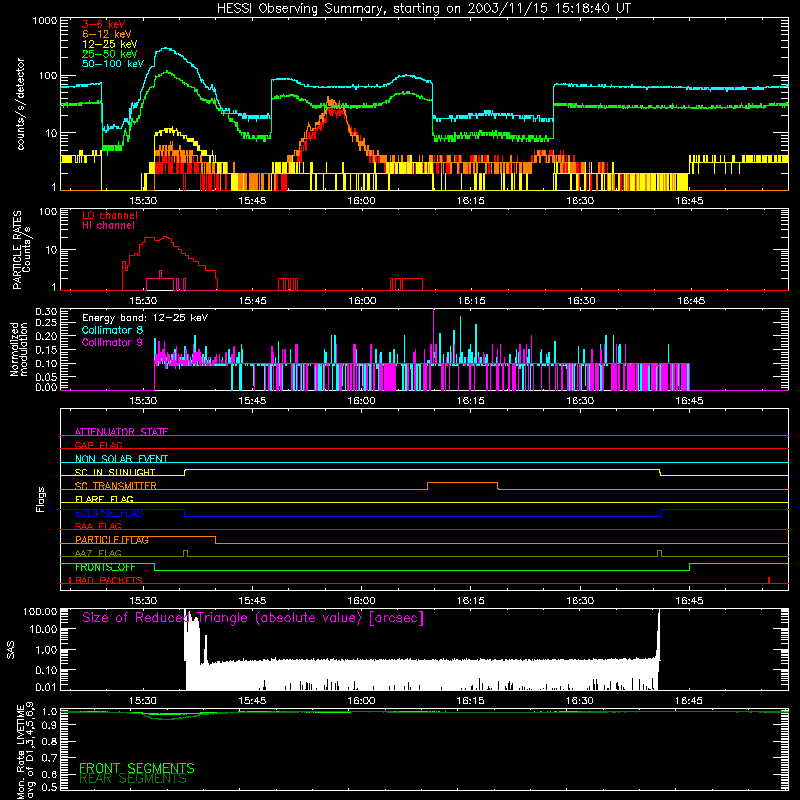Click the 'BAD_PACKETS' flag label
The height and width of the screenshot is (800, 800).
tap(108, 580)
